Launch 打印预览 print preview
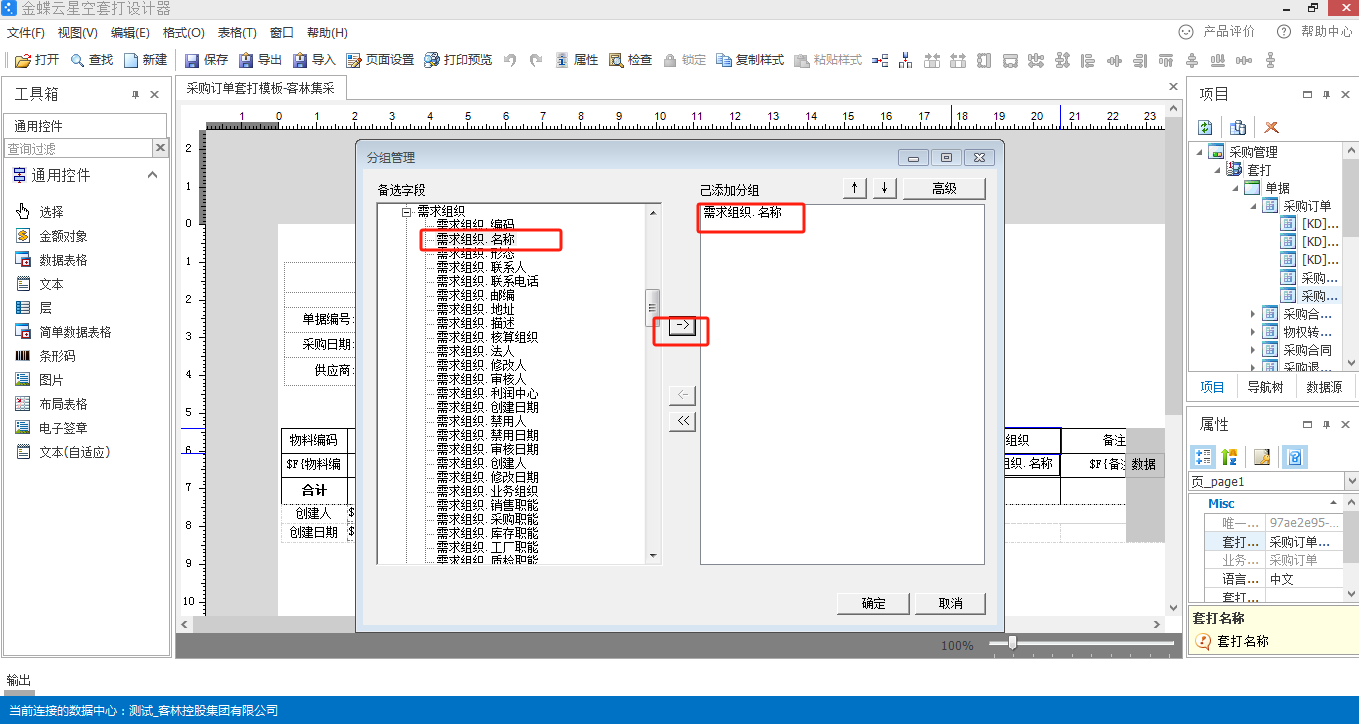Screen dimensions: 1359x724 coord(457,60)
